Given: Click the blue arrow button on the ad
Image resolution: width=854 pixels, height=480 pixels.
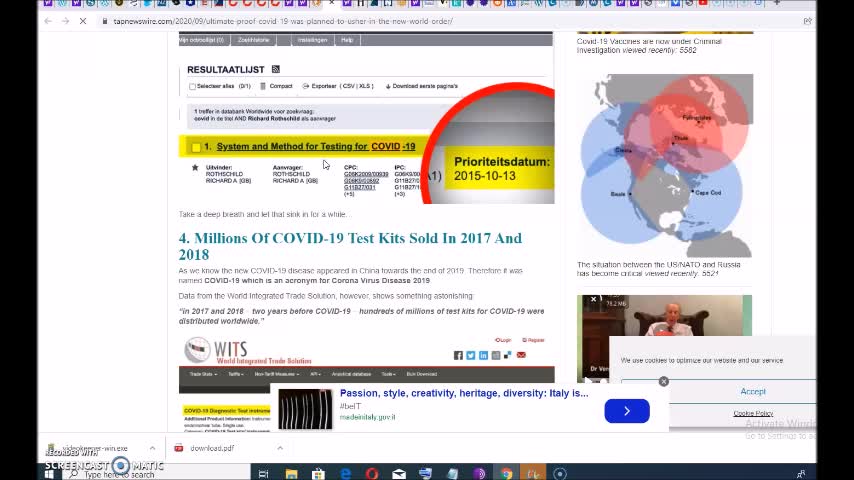Looking at the screenshot, I should click(627, 411).
